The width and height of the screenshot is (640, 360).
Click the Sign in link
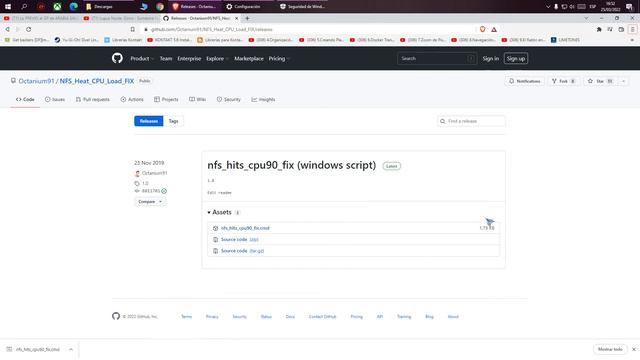[x=490, y=58]
